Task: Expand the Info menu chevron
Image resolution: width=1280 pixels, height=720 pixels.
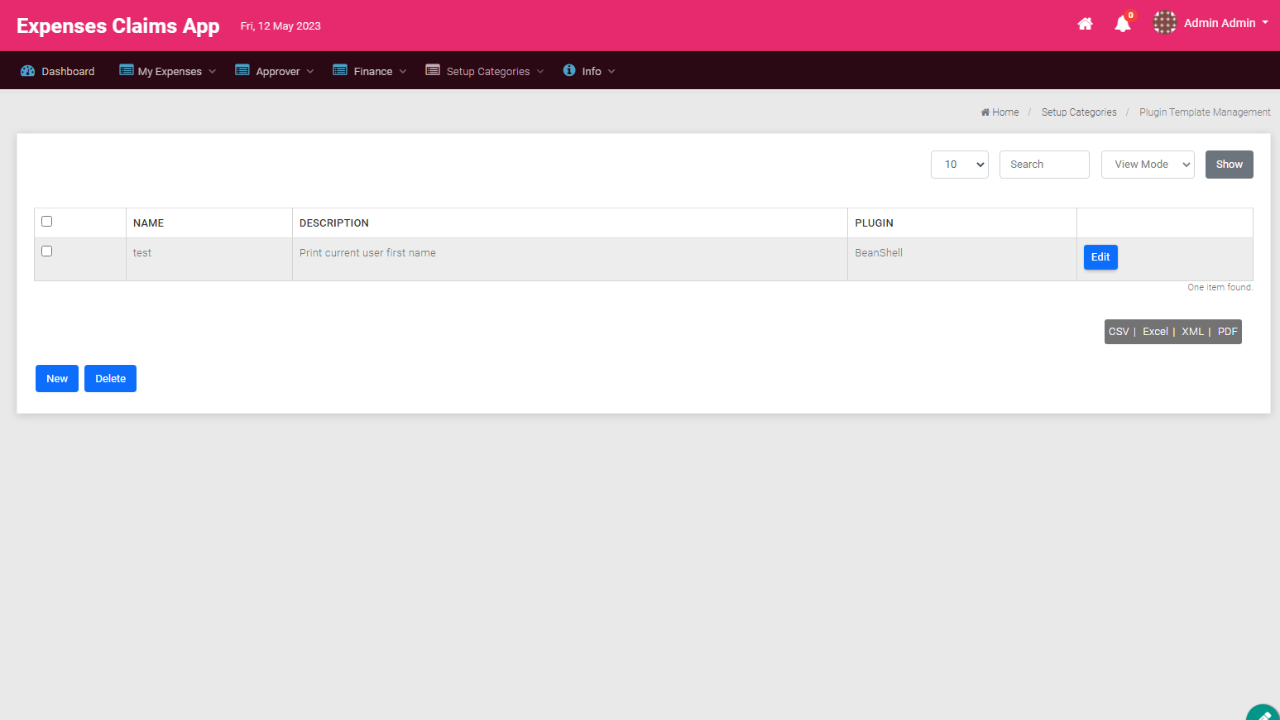Action: pyautogui.click(x=612, y=72)
